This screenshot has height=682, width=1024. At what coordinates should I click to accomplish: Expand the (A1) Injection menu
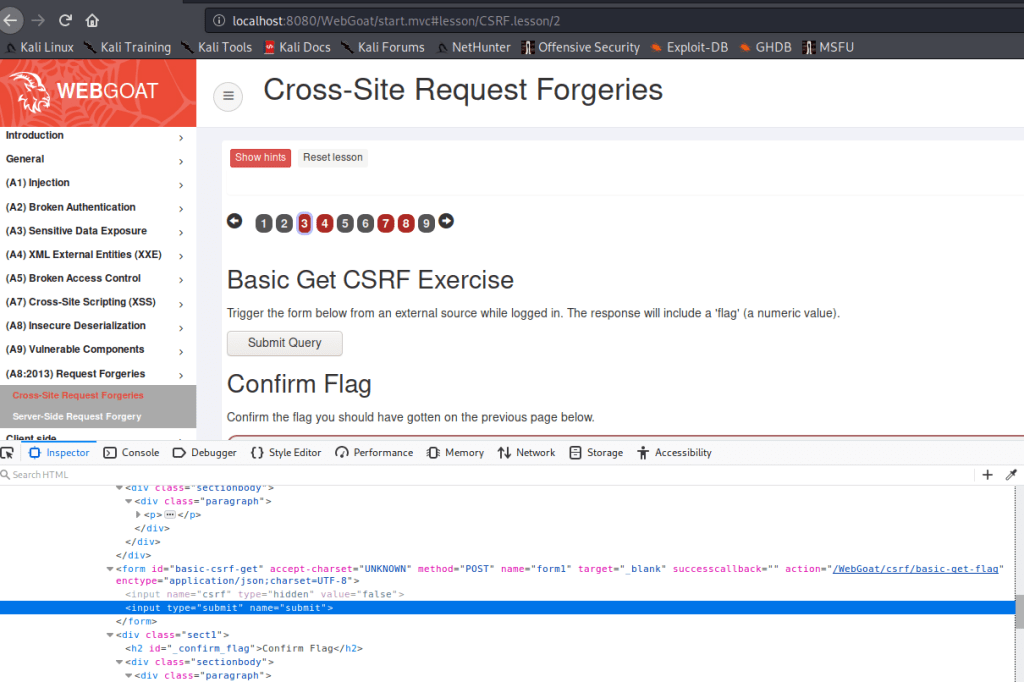tap(181, 184)
